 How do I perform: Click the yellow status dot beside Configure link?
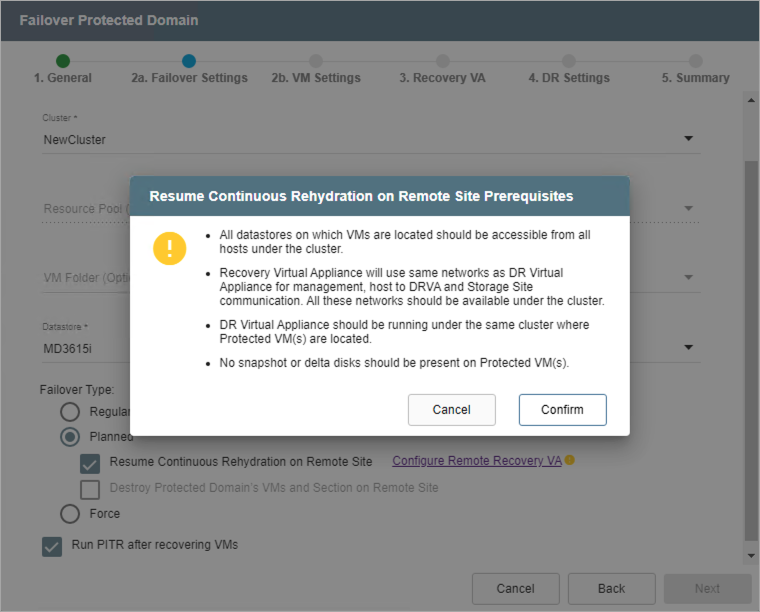(569, 461)
